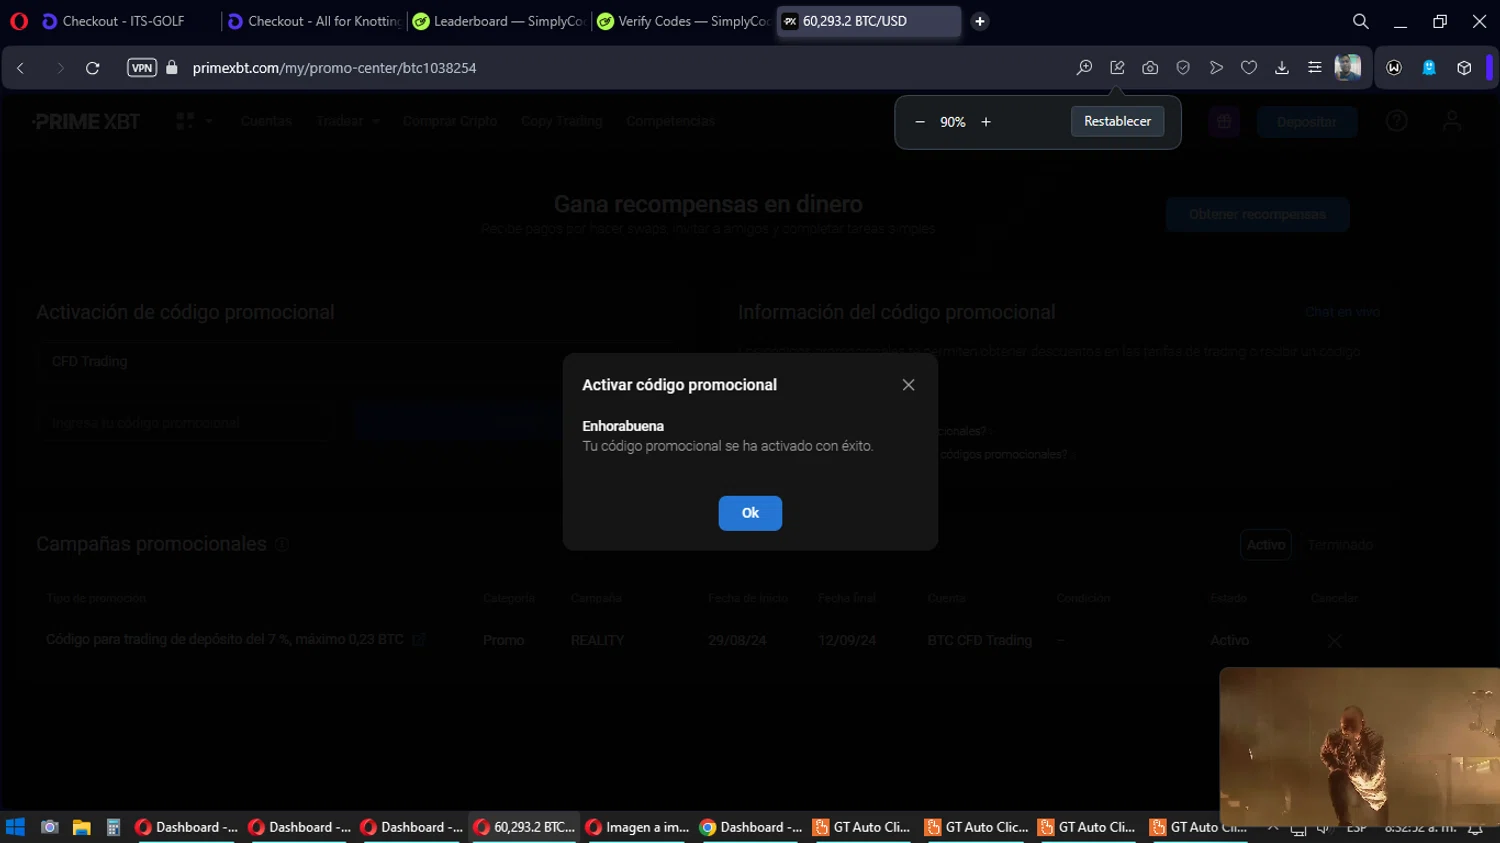Image resolution: width=1500 pixels, height=843 pixels.
Task: Click the PrimeXBT logo
Action: pos(86,121)
